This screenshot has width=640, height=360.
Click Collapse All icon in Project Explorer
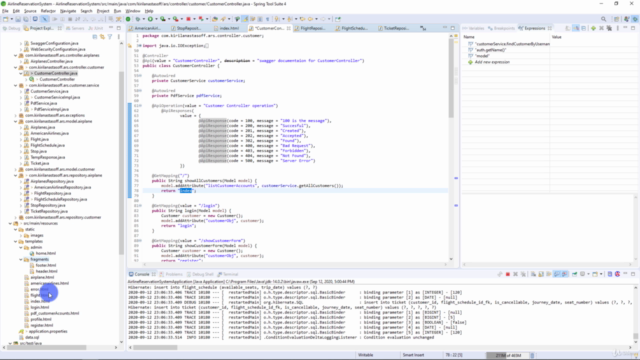pyautogui.click(x=95, y=37)
